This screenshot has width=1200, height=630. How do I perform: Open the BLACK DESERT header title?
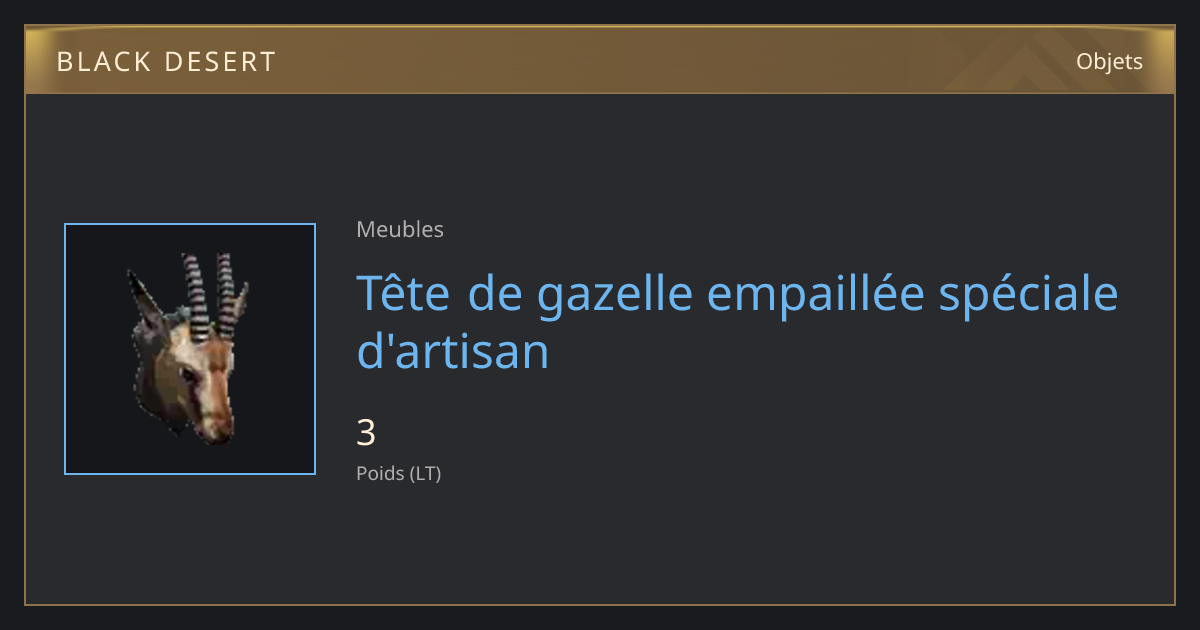pyautogui.click(x=166, y=62)
